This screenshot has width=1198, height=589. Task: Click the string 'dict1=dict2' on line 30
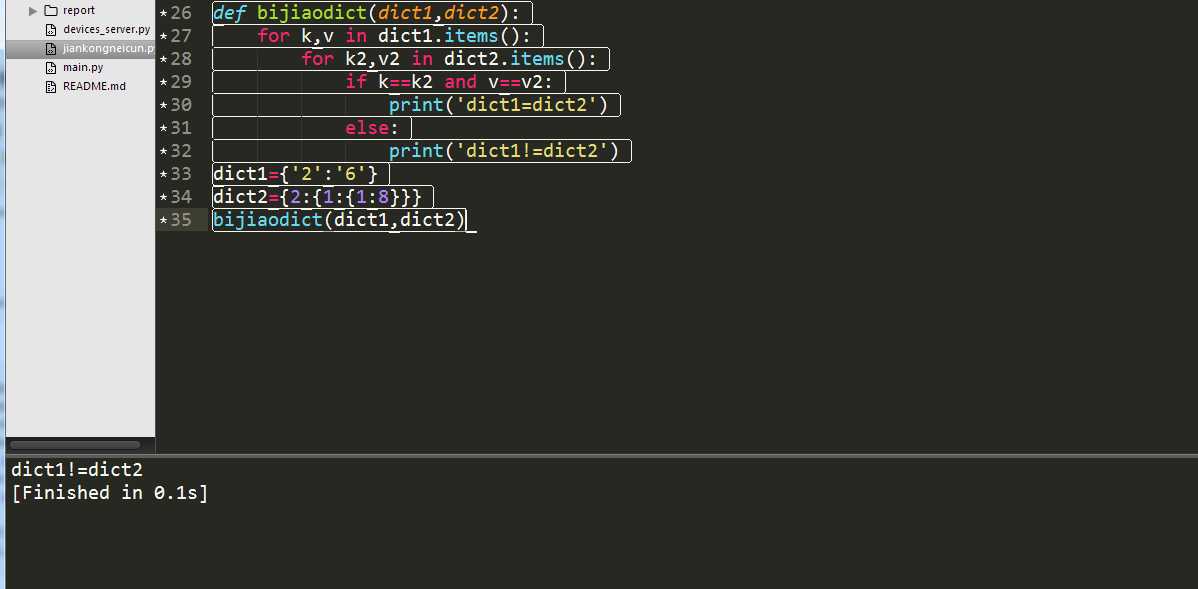(526, 105)
